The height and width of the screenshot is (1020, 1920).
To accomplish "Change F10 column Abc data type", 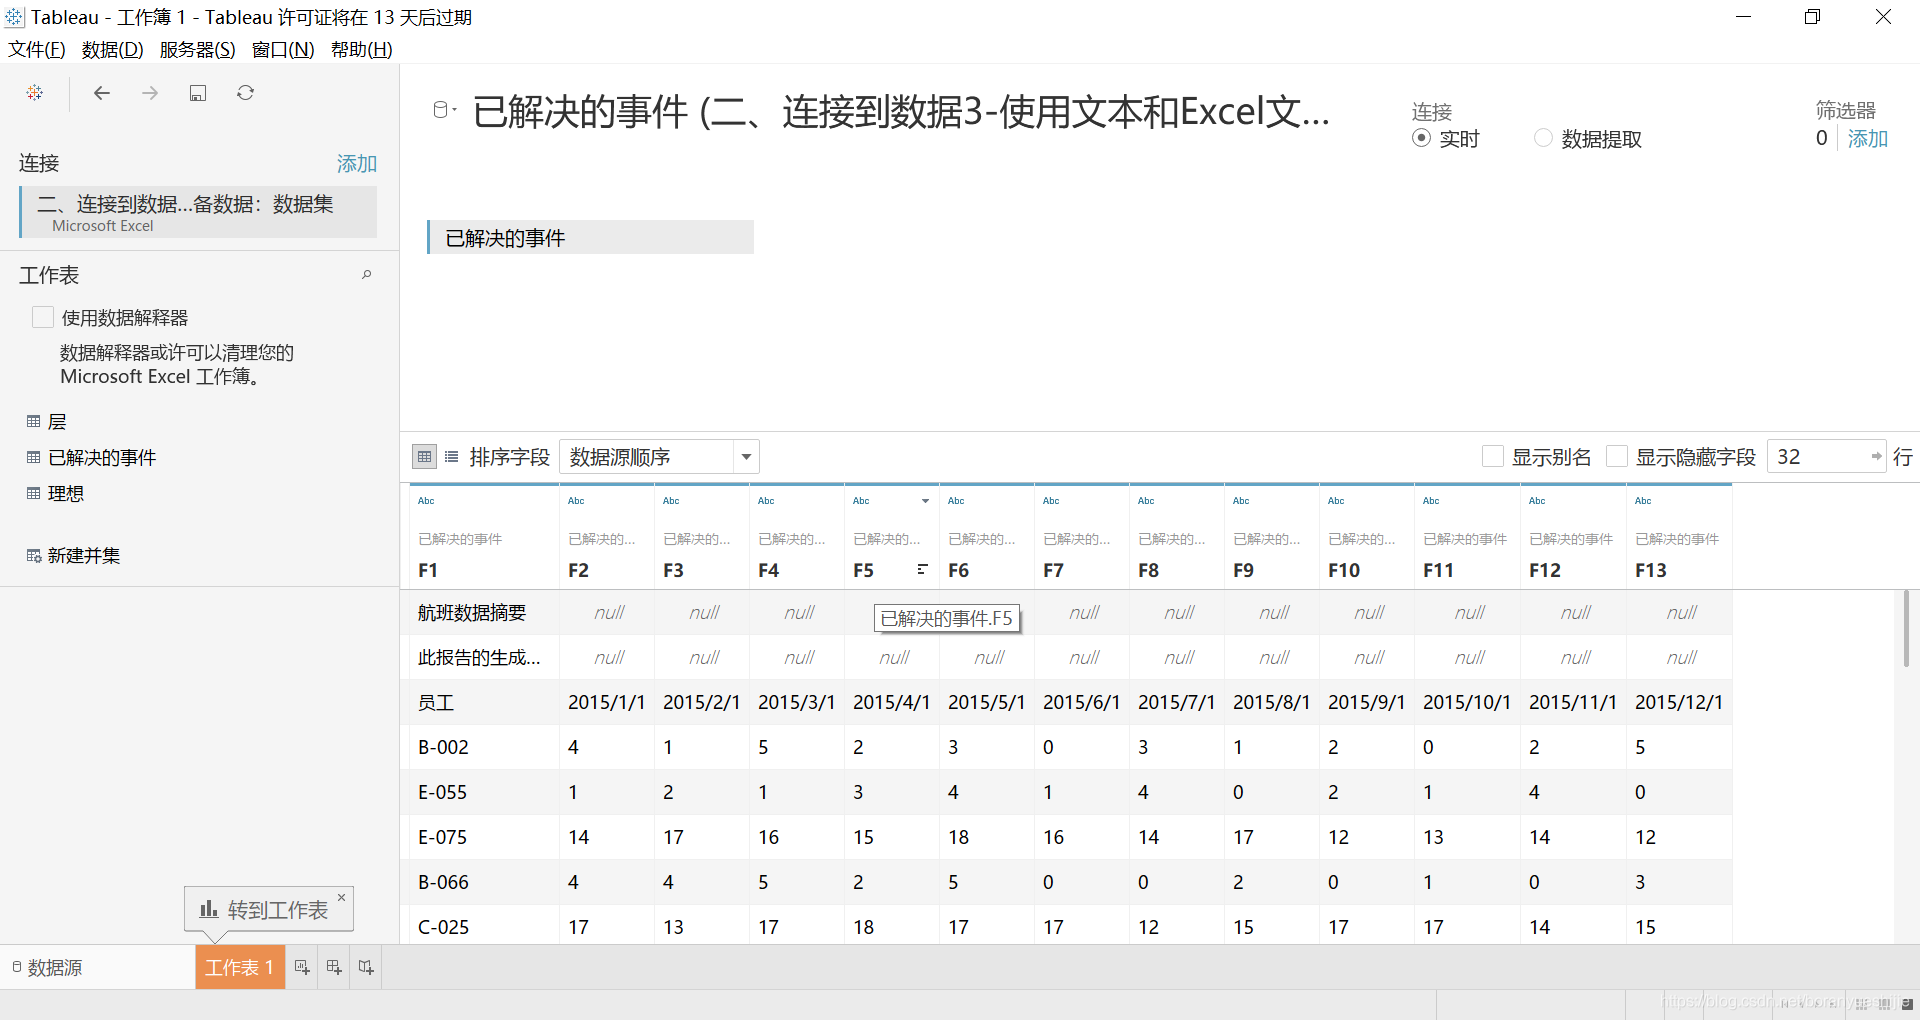I will click(1336, 501).
